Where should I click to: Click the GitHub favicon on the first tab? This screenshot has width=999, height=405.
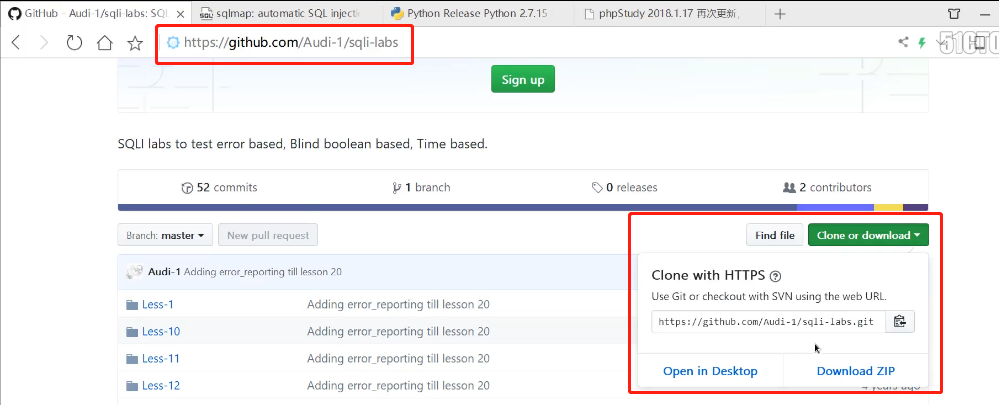pyautogui.click(x=13, y=13)
